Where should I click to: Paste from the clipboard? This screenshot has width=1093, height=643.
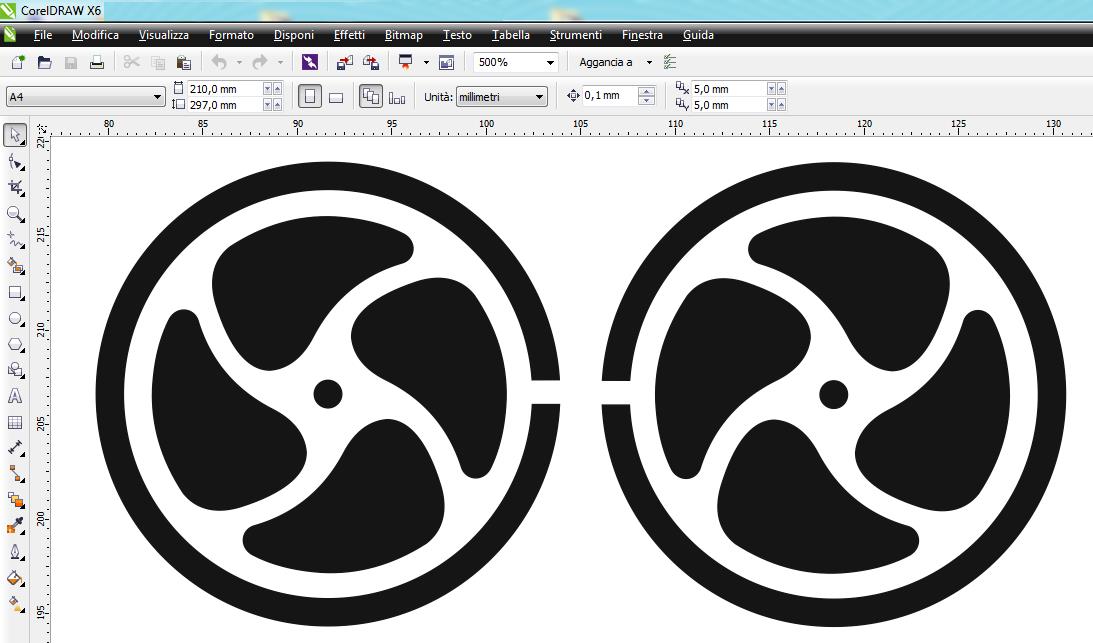point(184,63)
